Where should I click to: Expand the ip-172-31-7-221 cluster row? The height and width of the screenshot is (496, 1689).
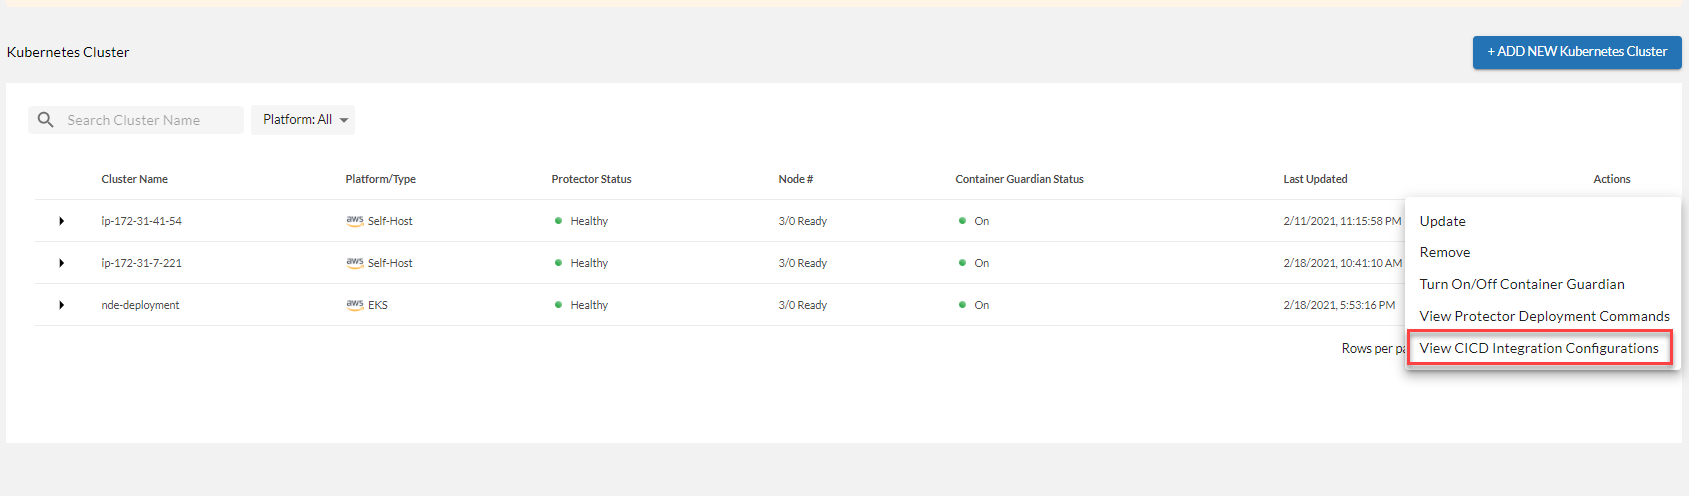pyautogui.click(x=62, y=263)
